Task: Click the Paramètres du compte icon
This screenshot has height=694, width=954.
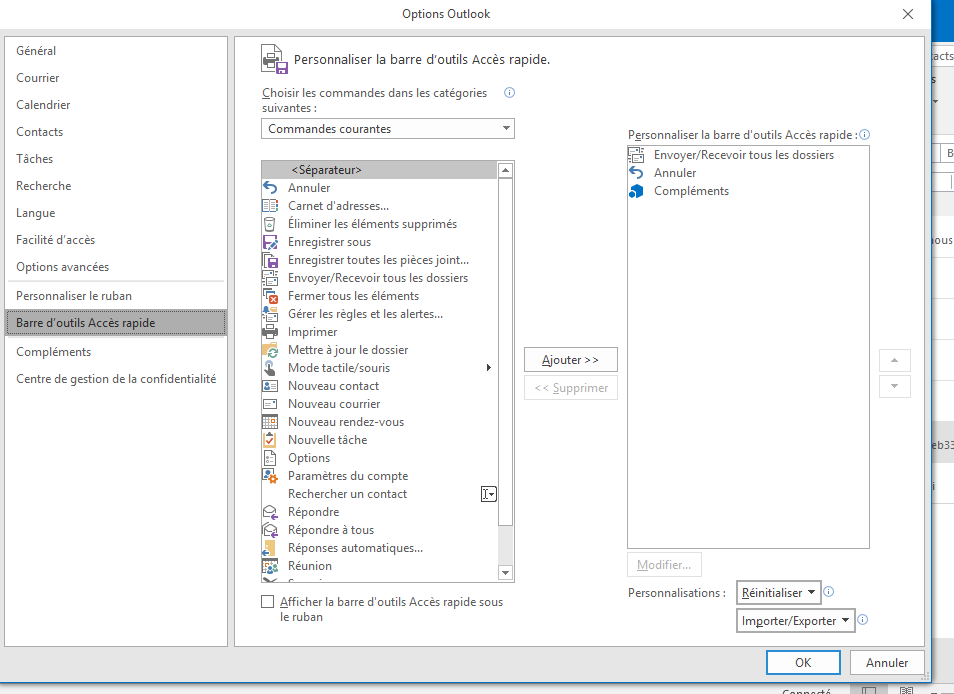Action: [x=270, y=476]
